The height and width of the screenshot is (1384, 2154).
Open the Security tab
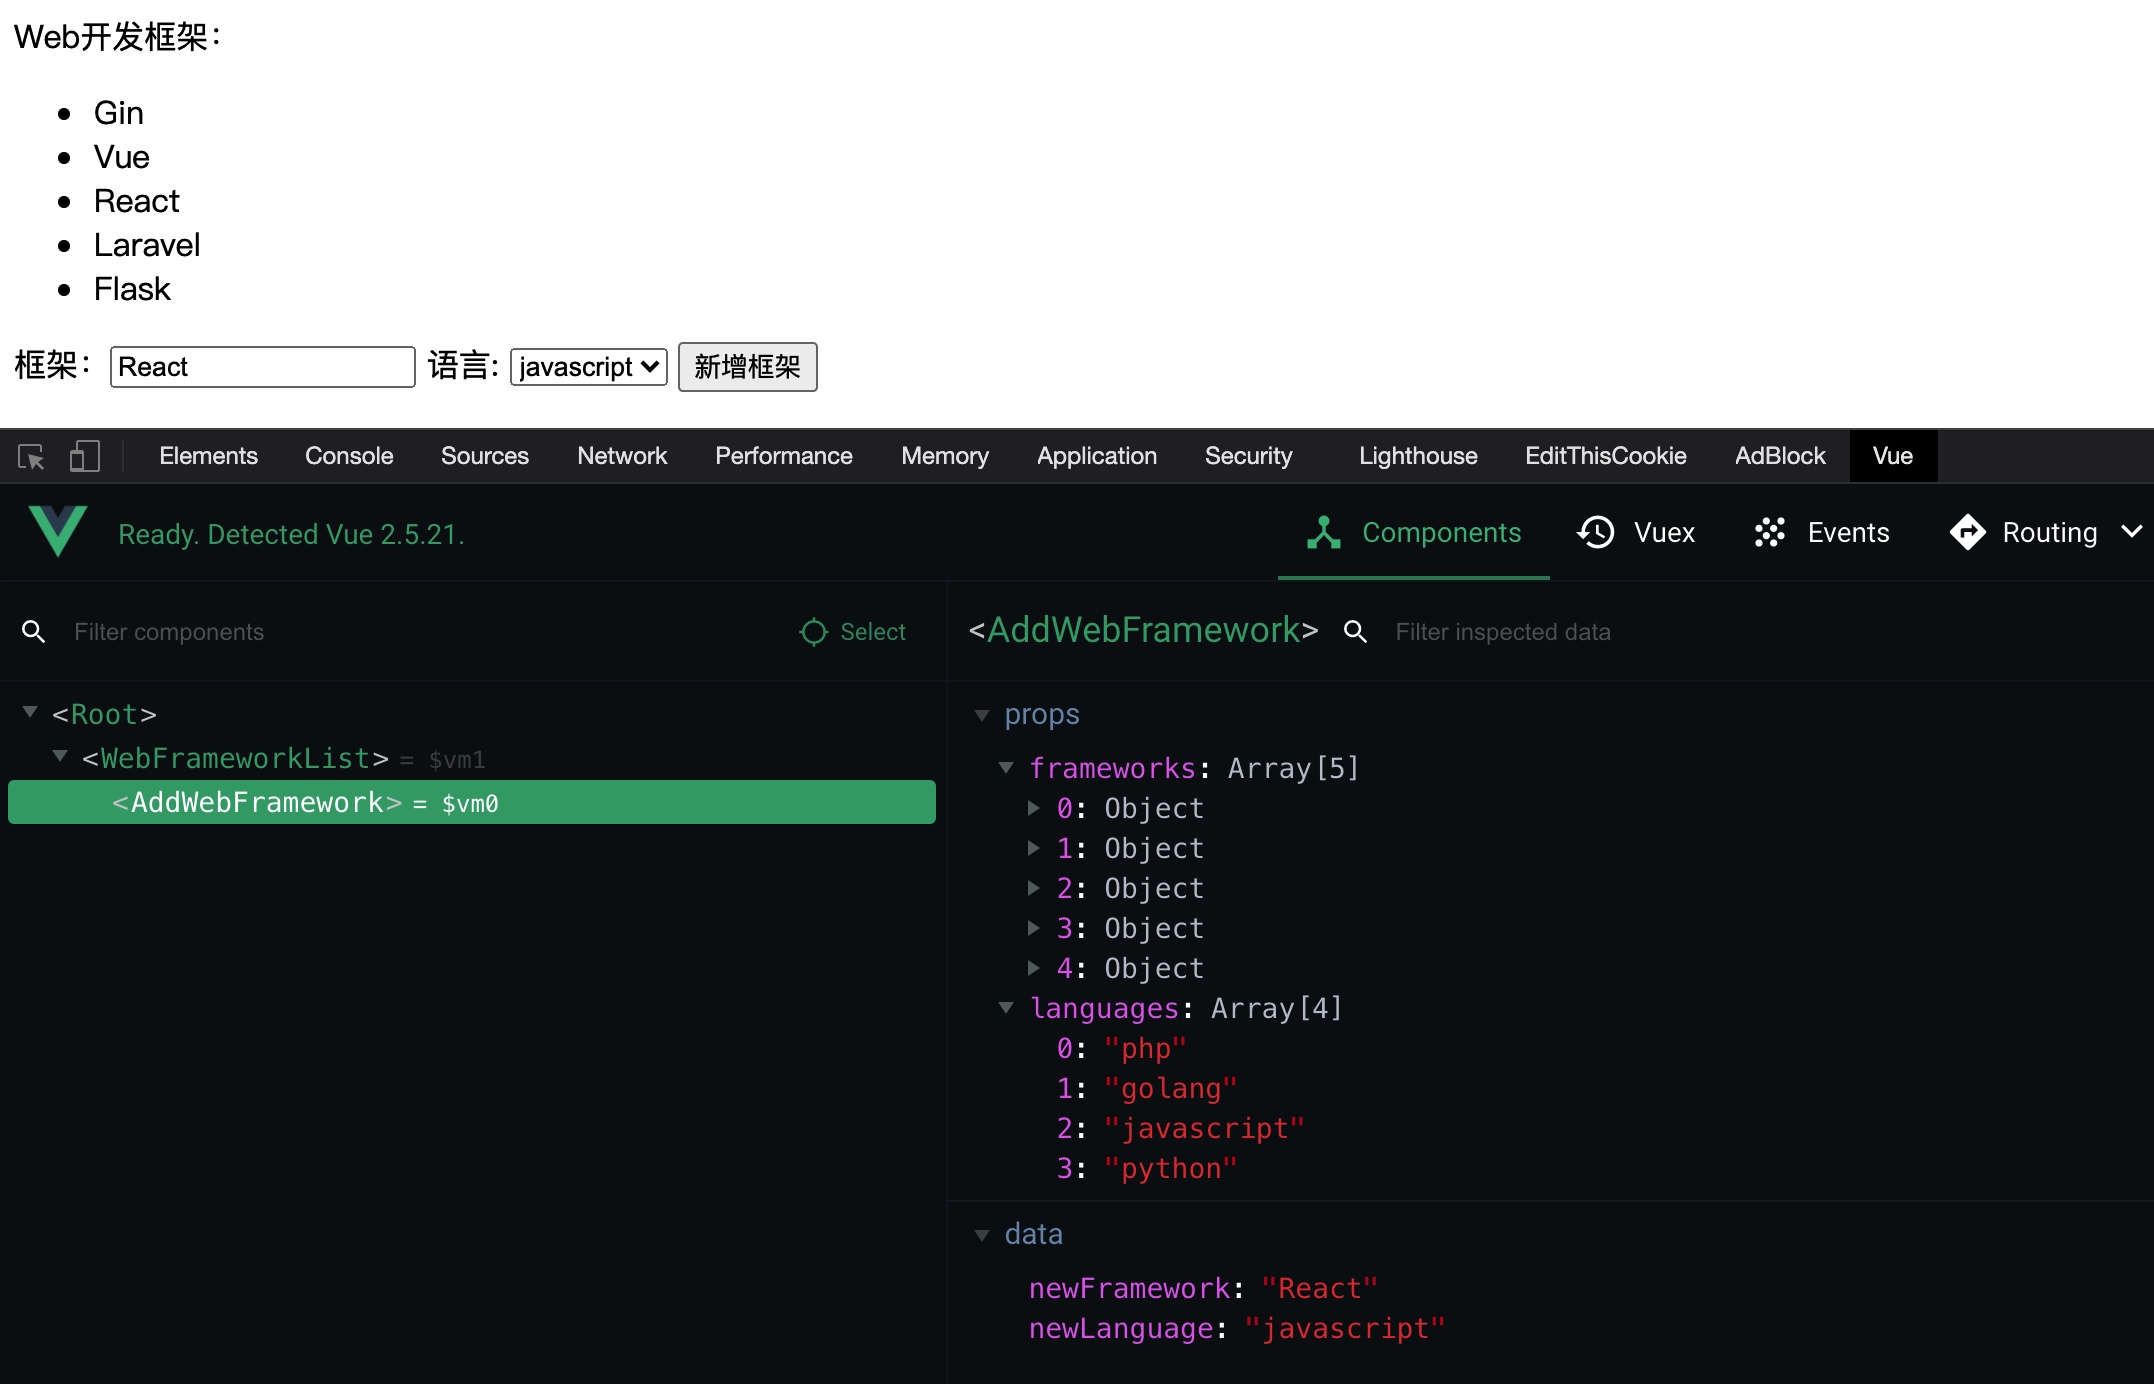point(1249,456)
